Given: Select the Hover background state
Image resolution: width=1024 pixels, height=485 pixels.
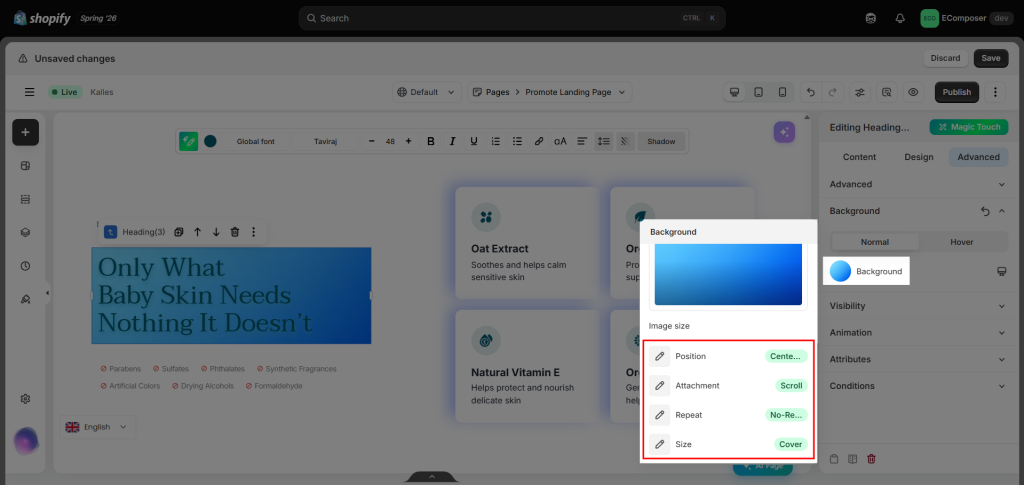Looking at the screenshot, I should point(961,242).
